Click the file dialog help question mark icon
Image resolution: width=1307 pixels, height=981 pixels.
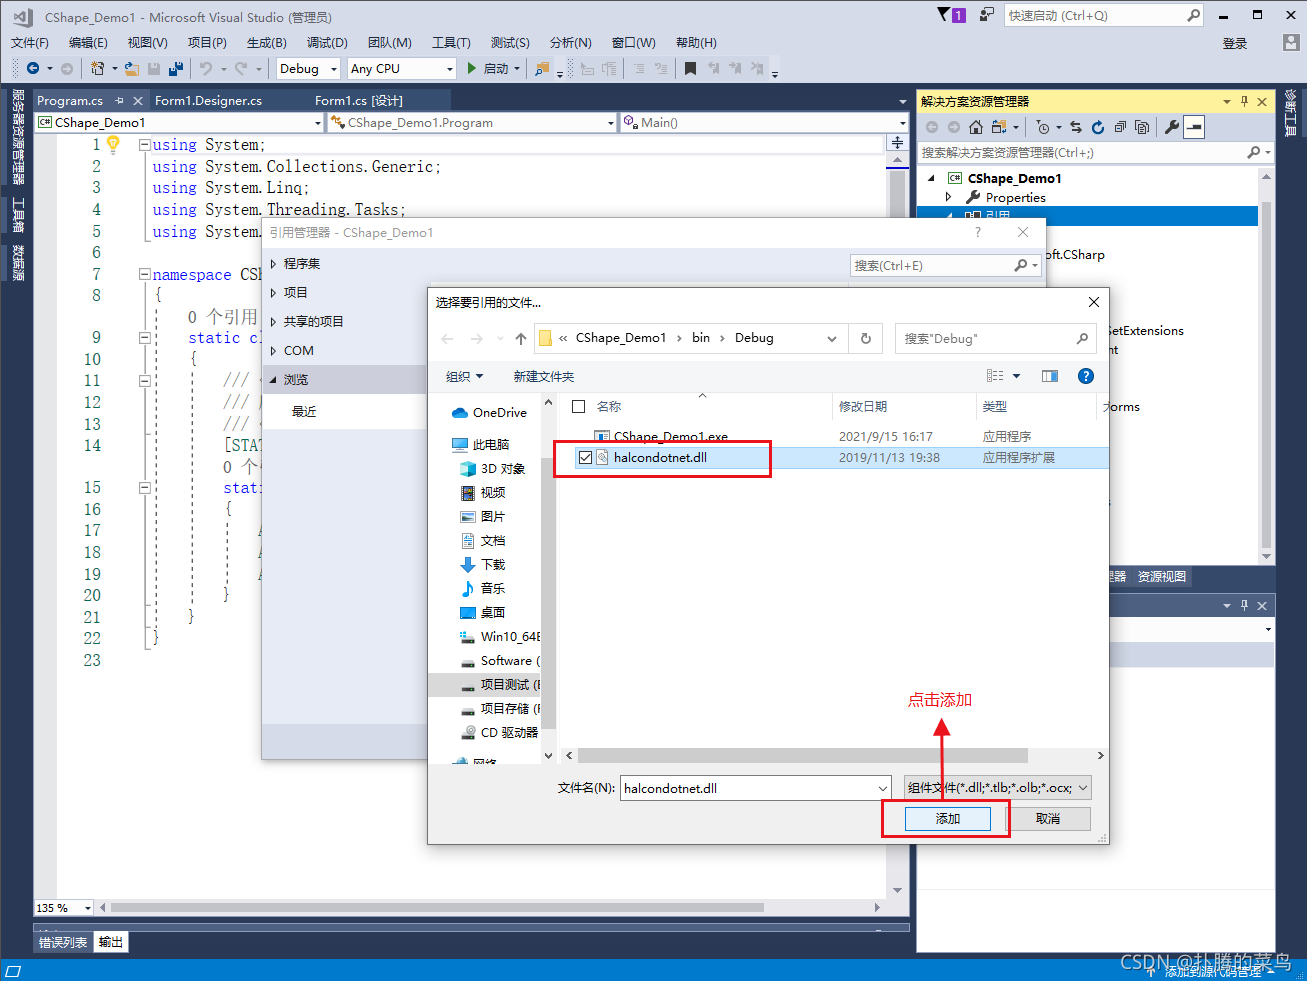pos(1086,376)
